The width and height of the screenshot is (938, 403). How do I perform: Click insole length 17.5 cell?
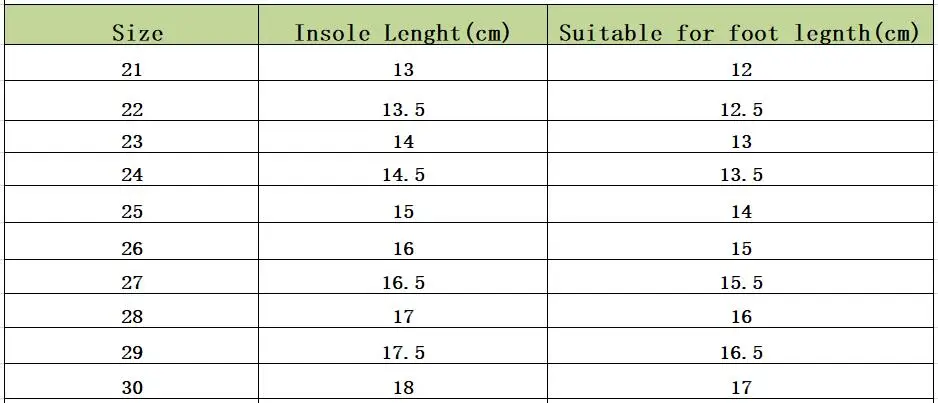point(403,352)
